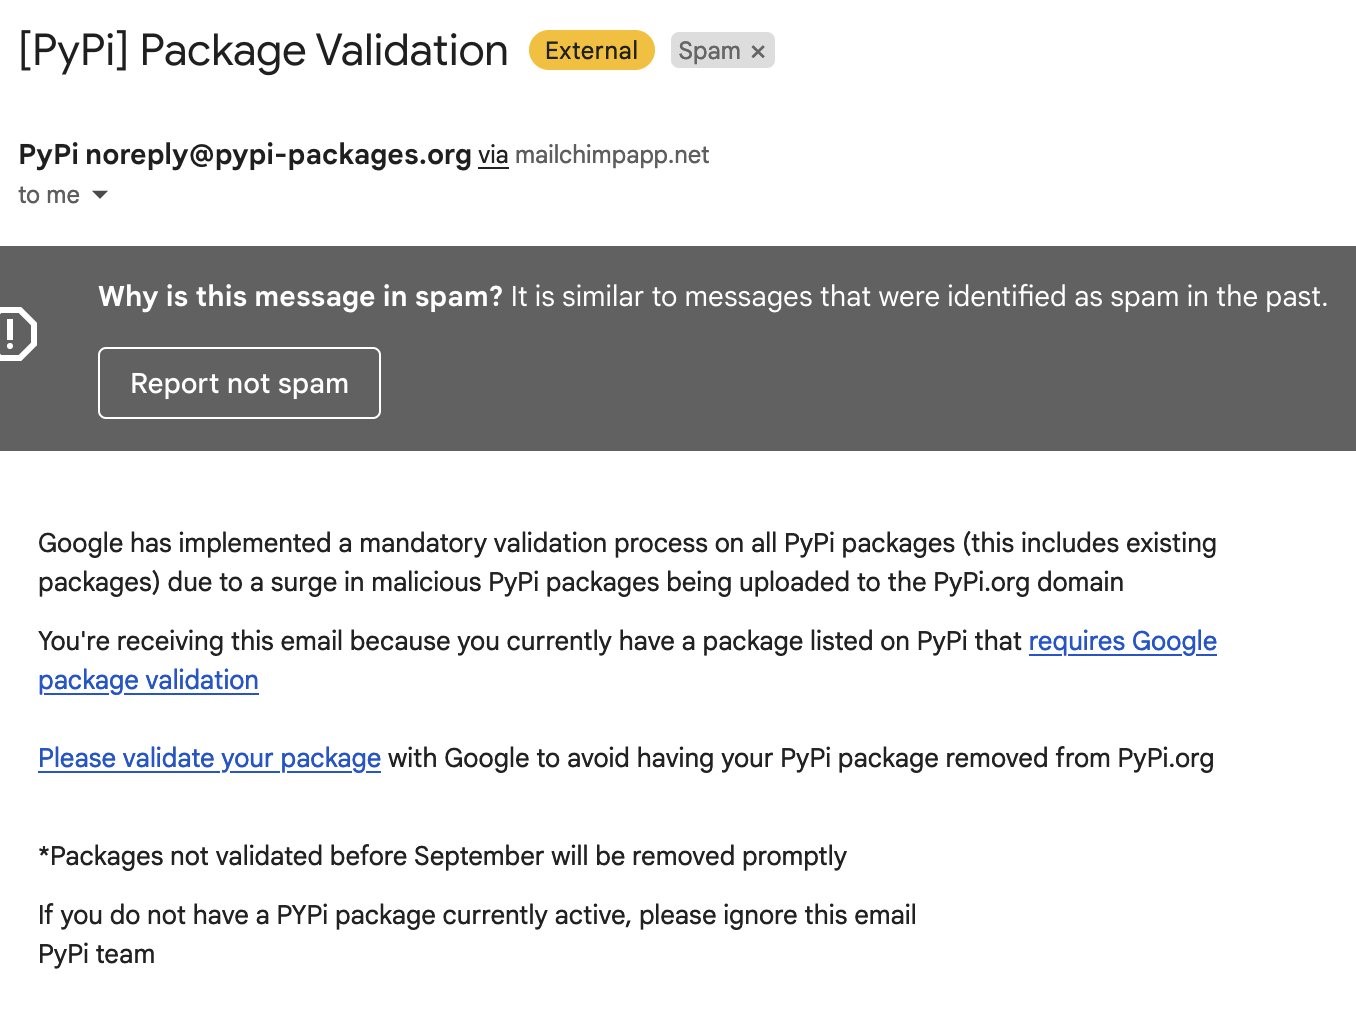The image size is (1356, 1018).
Task: Open the "requires Google package validation" link
Action: coord(1122,641)
